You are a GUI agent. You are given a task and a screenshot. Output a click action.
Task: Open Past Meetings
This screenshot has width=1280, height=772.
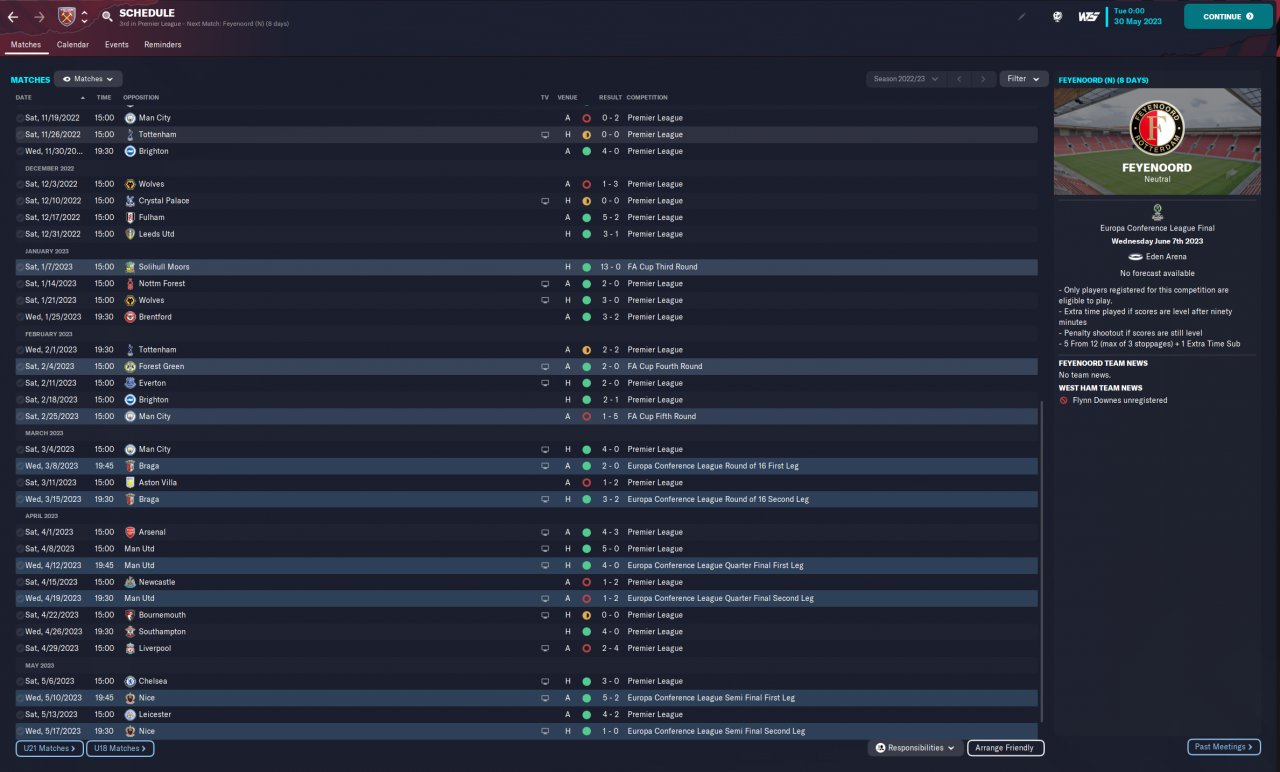[x=1224, y=747]
